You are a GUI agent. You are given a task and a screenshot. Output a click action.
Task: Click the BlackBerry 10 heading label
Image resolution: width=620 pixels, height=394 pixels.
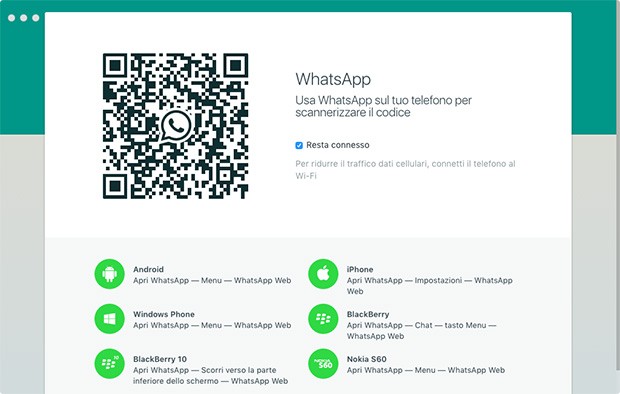click(x=160, y=359)
